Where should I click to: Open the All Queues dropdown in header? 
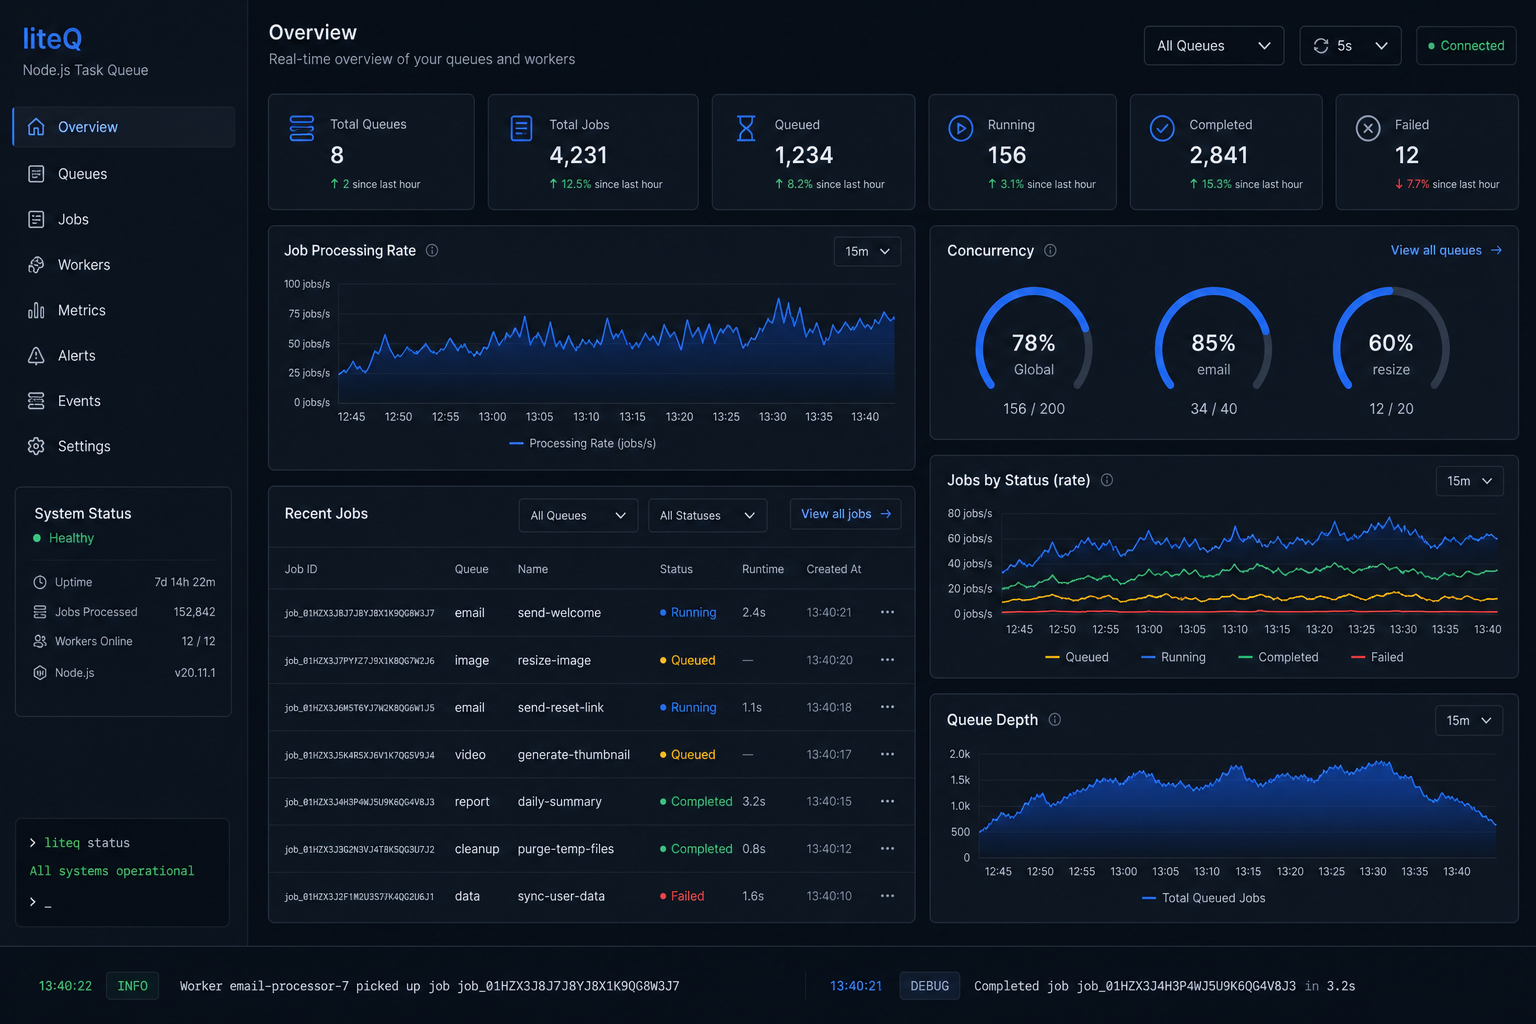pos(1213,46)
